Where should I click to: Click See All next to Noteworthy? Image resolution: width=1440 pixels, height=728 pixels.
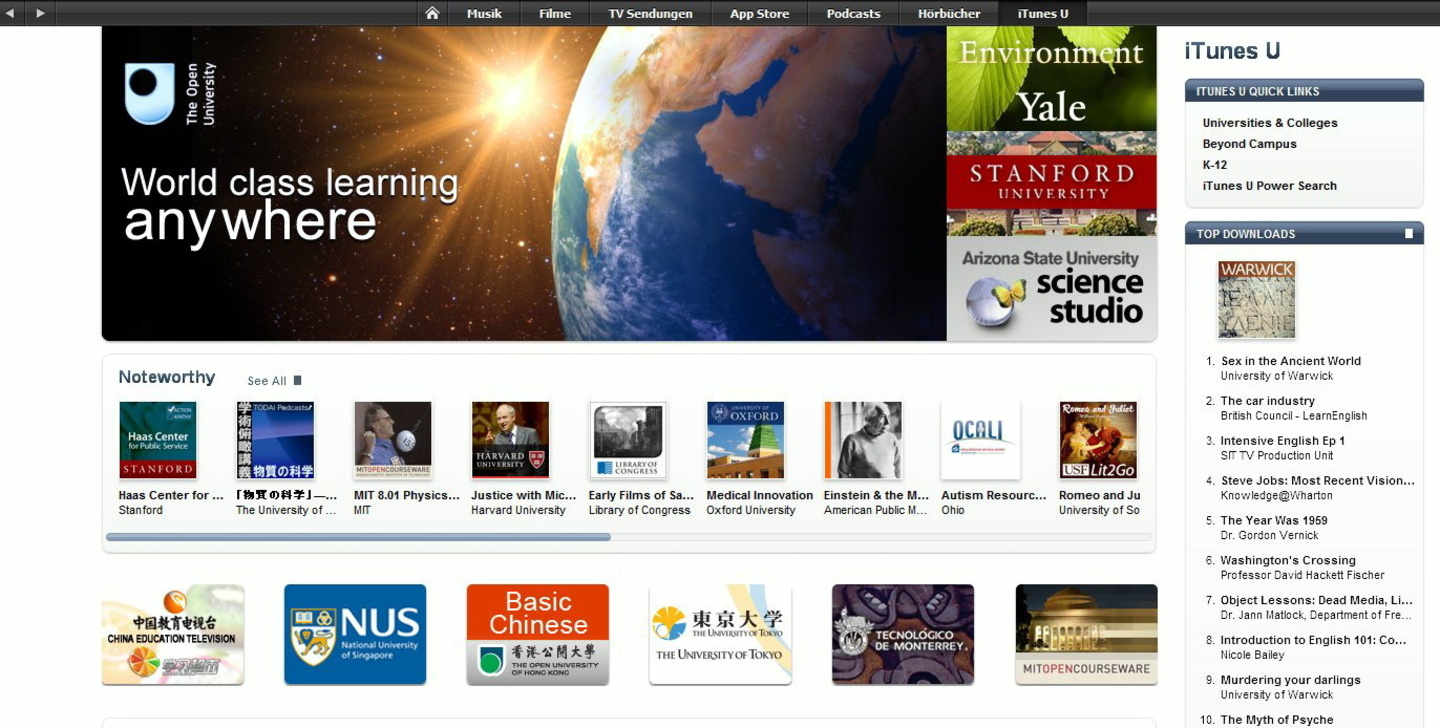click(267, 381)
